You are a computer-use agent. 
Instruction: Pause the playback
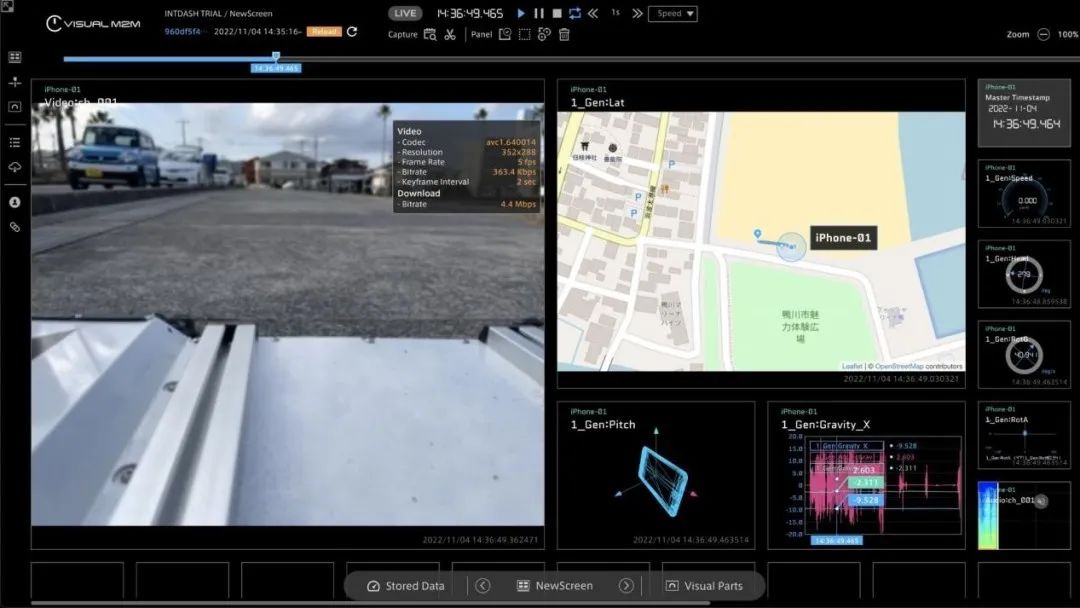tap(539, 14)
